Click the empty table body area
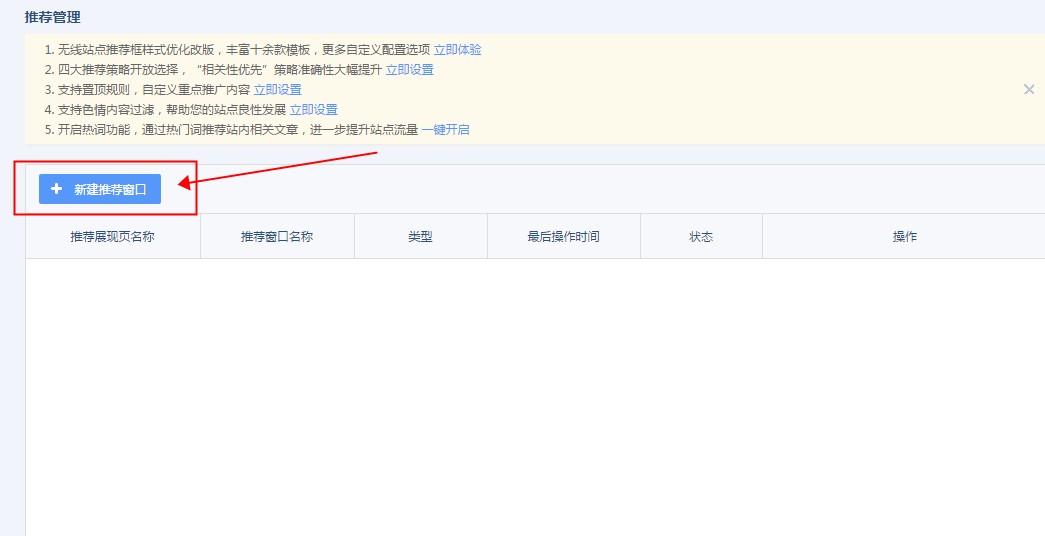Image resolution: width=1045 pixels, height=536 pixels. (535, 400)
